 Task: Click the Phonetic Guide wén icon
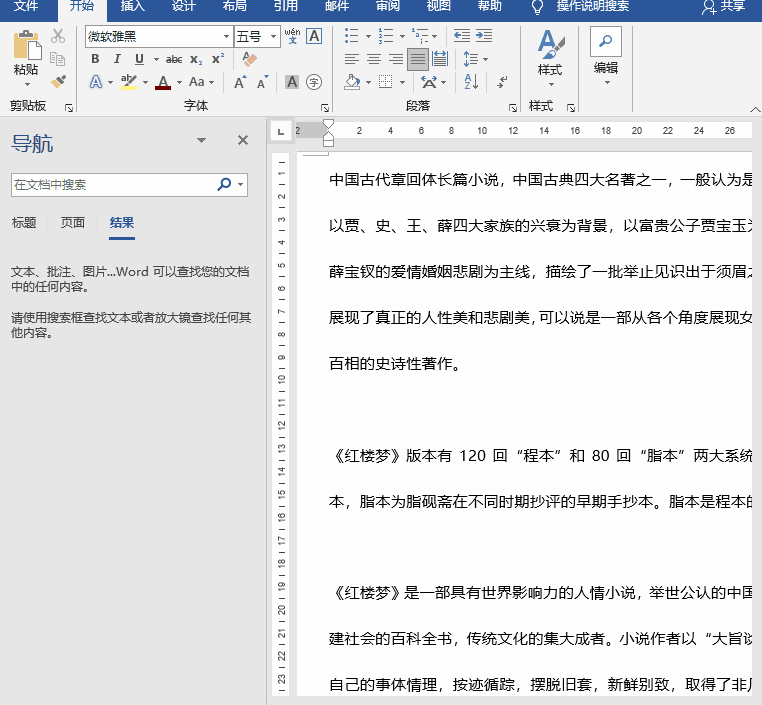point(292,36)
